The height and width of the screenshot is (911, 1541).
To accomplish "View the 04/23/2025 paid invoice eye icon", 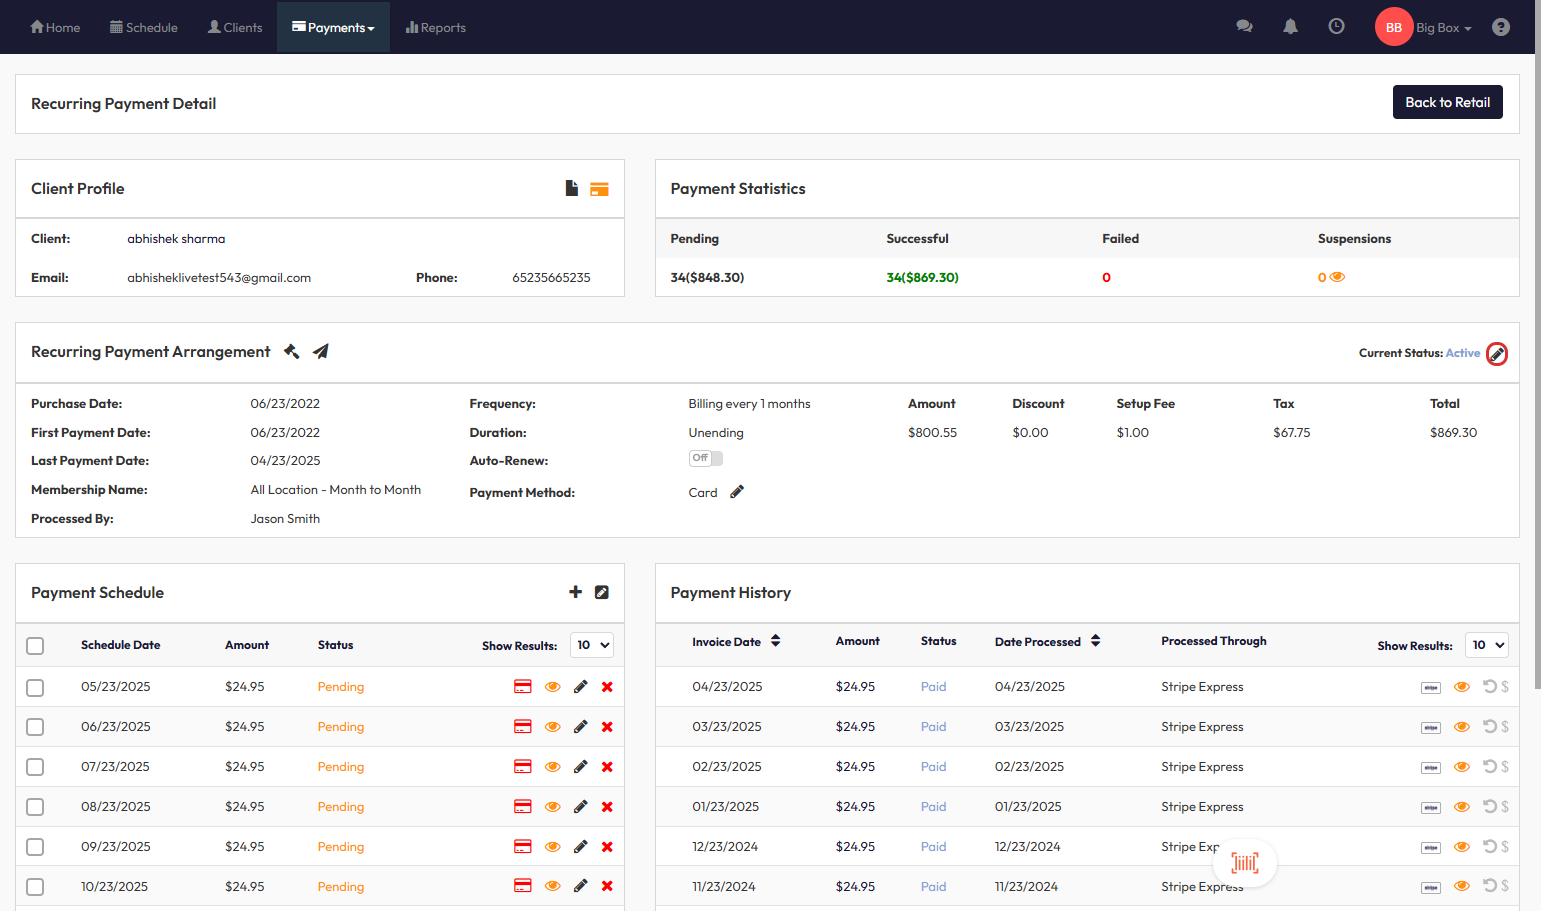I will 1461,687.
